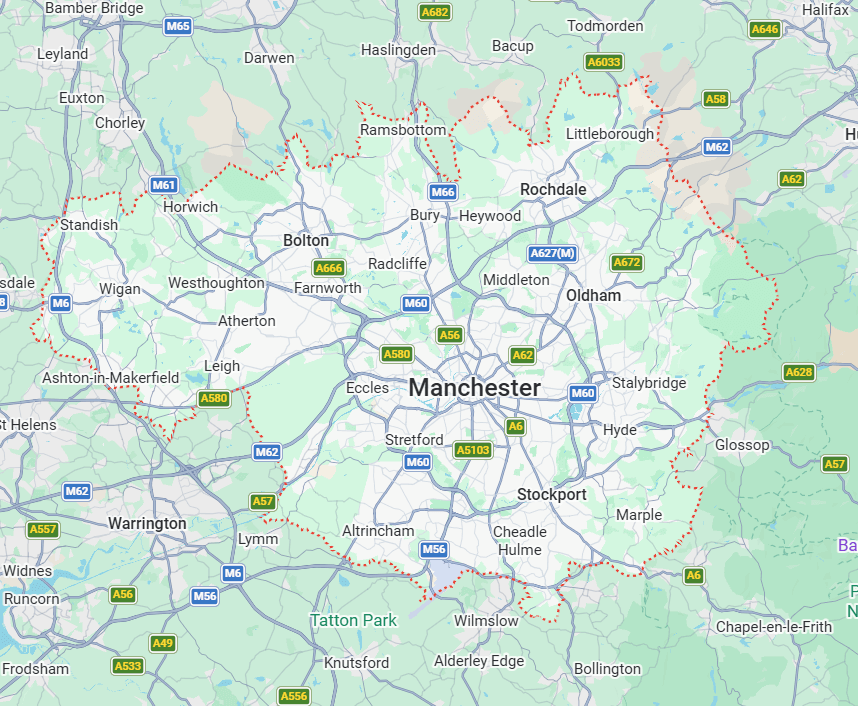Click the M65 motorway shield near Bamber Bridge
858x706 pixels.
[x=178, y=26]
